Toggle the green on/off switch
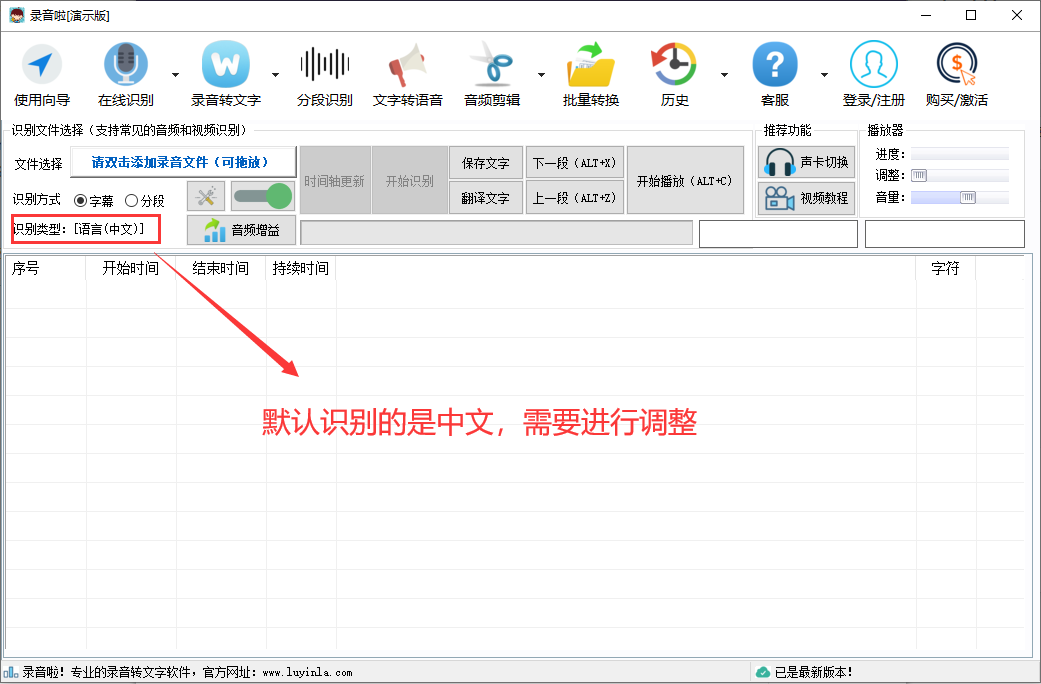1041x684 pixels. point(263,197)
